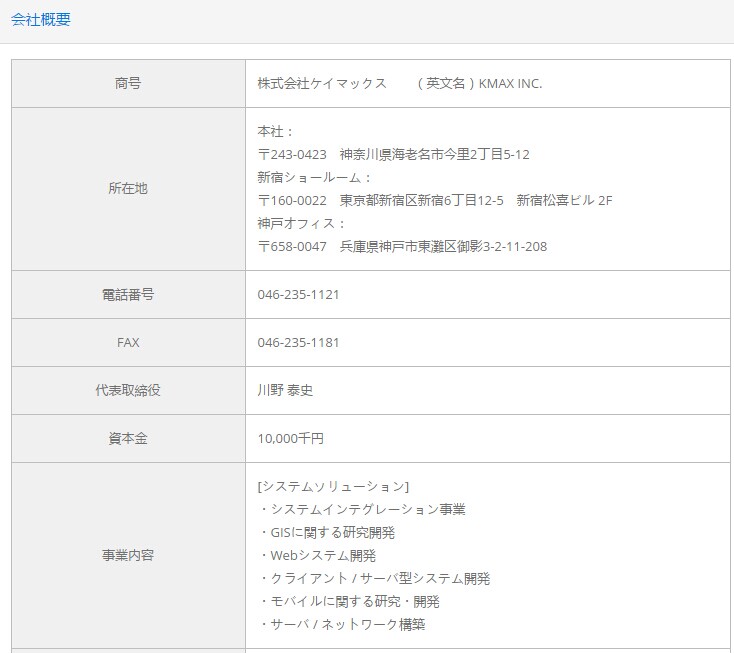This screenshot has height=653, width=734.
Task: Click the capital value 10,000千円
Action: click(x=291, y=439)
